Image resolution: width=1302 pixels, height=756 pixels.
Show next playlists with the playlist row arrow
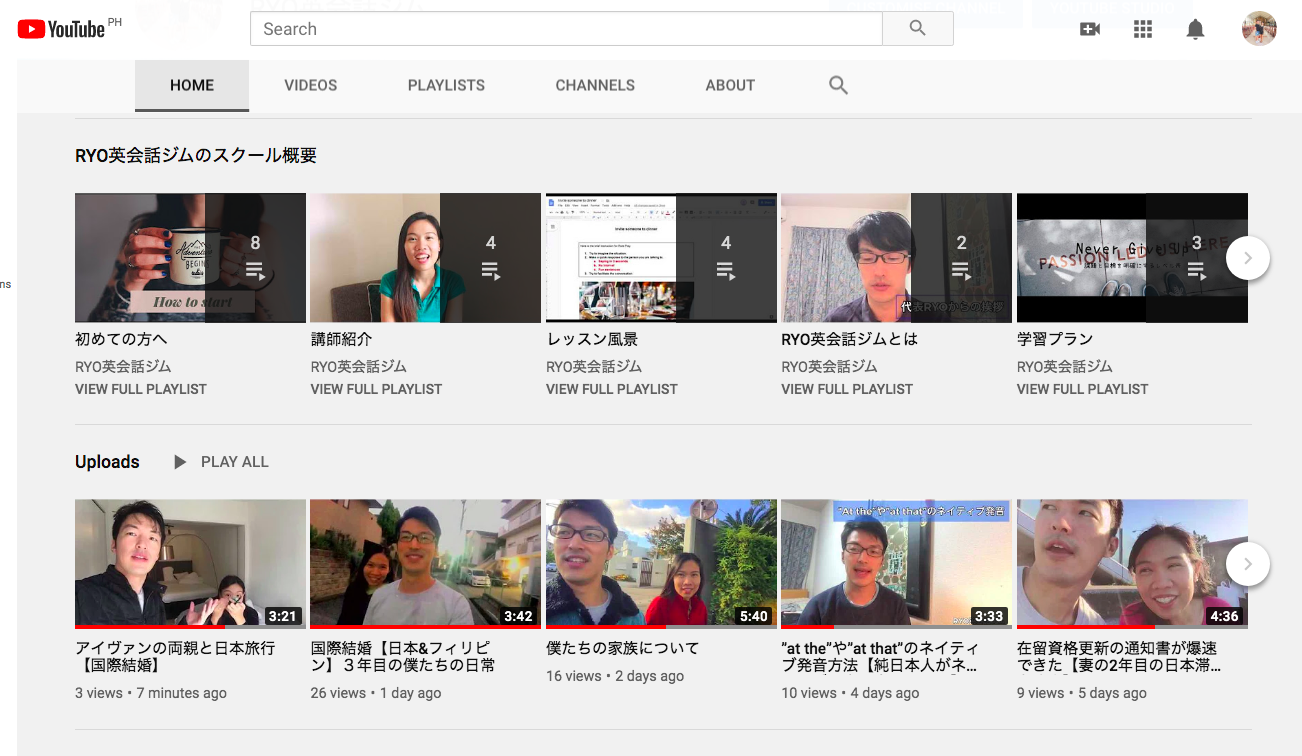1247,258
